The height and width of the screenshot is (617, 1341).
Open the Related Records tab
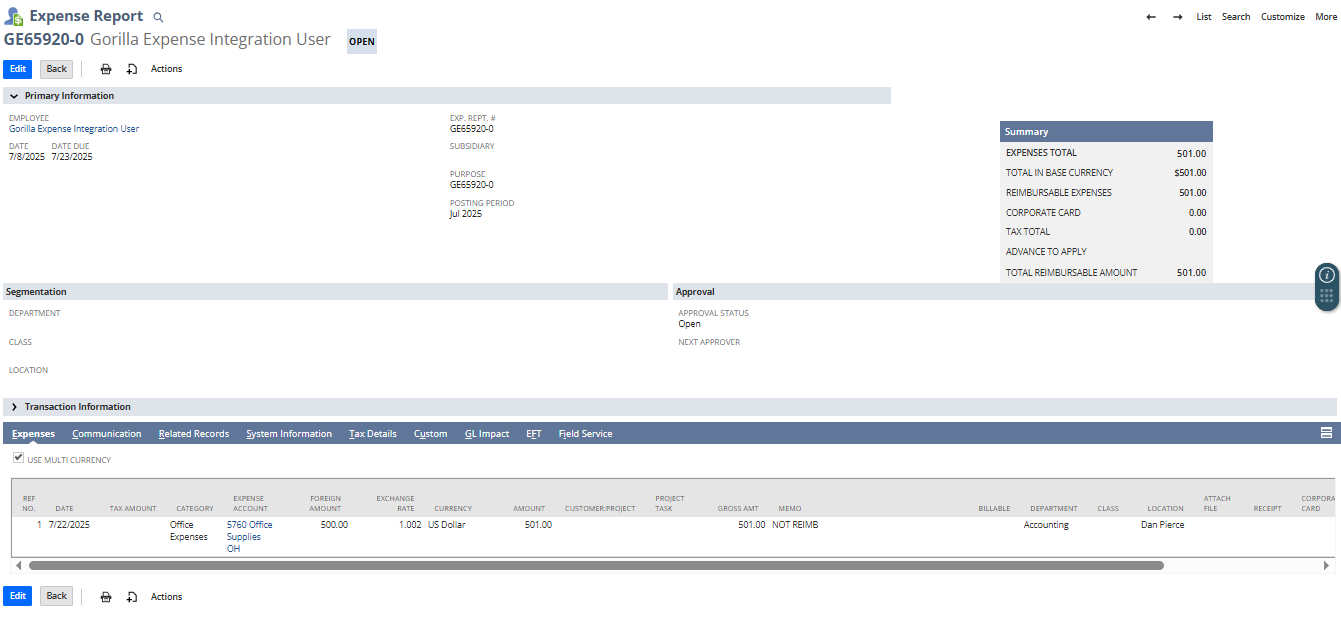[x=194, y=434]
